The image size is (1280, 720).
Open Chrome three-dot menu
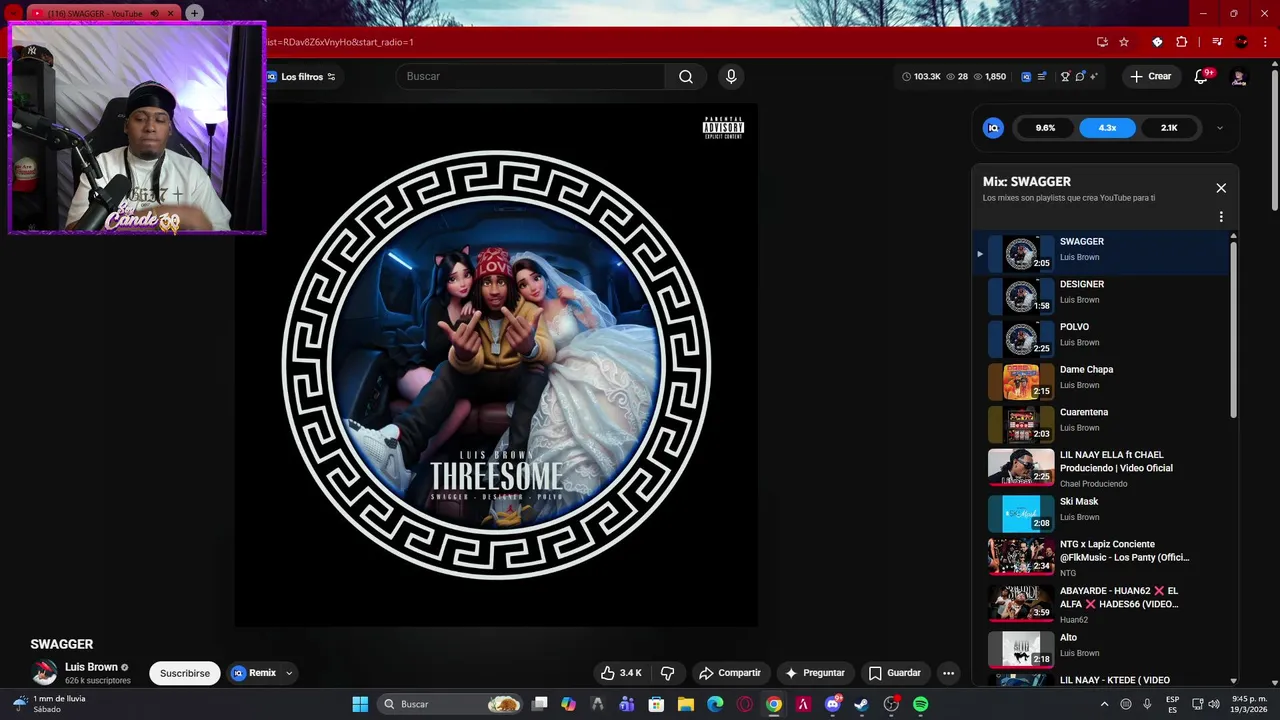[1265, 42]
